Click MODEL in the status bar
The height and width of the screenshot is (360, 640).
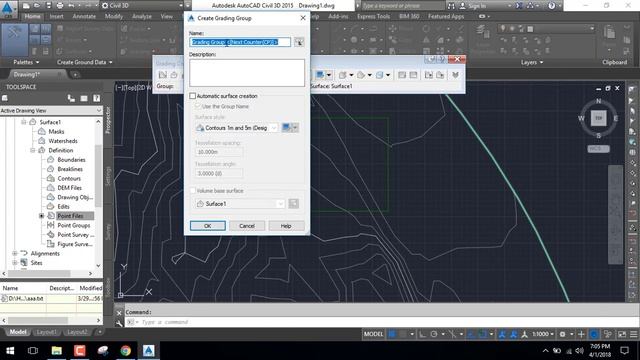point(373,334)
